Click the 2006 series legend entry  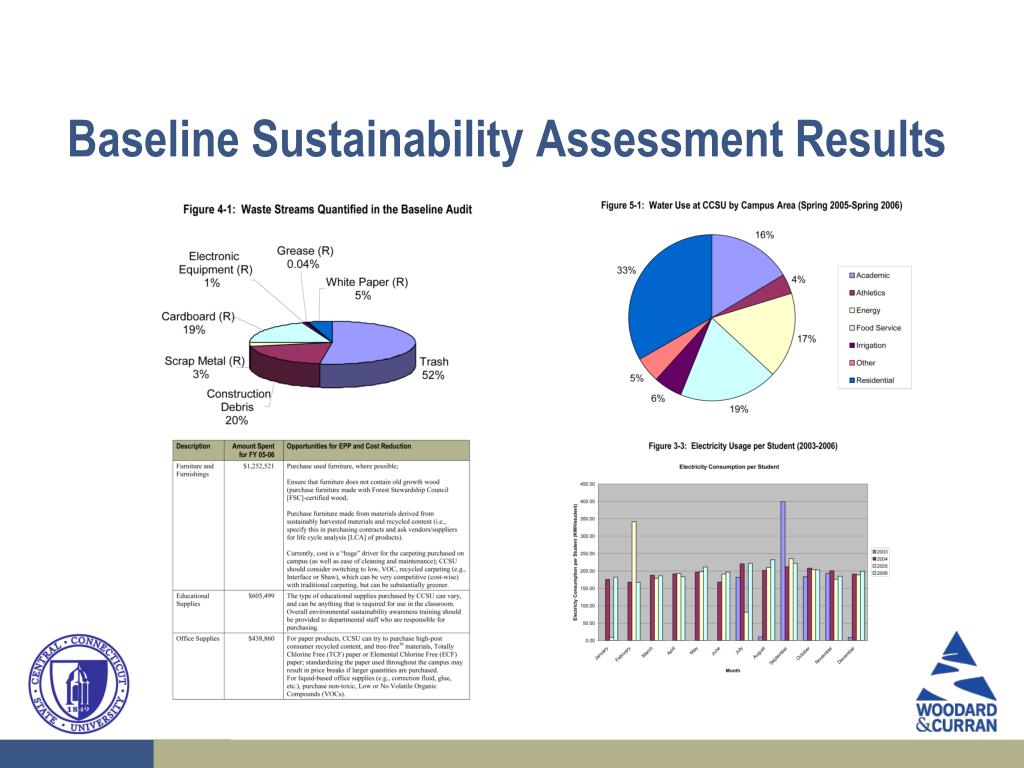tap(880, 573)
